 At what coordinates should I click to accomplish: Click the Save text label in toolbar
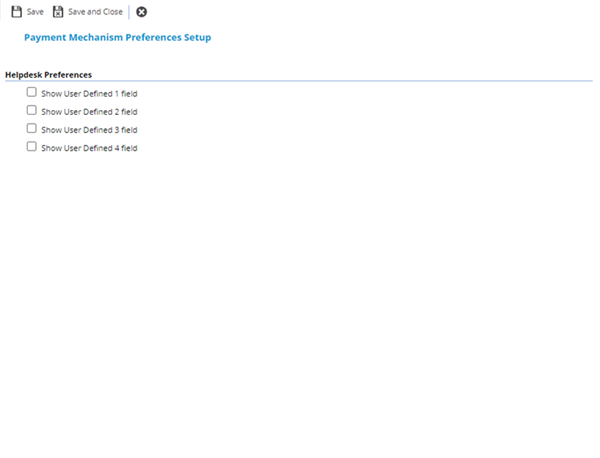[35, 12]
